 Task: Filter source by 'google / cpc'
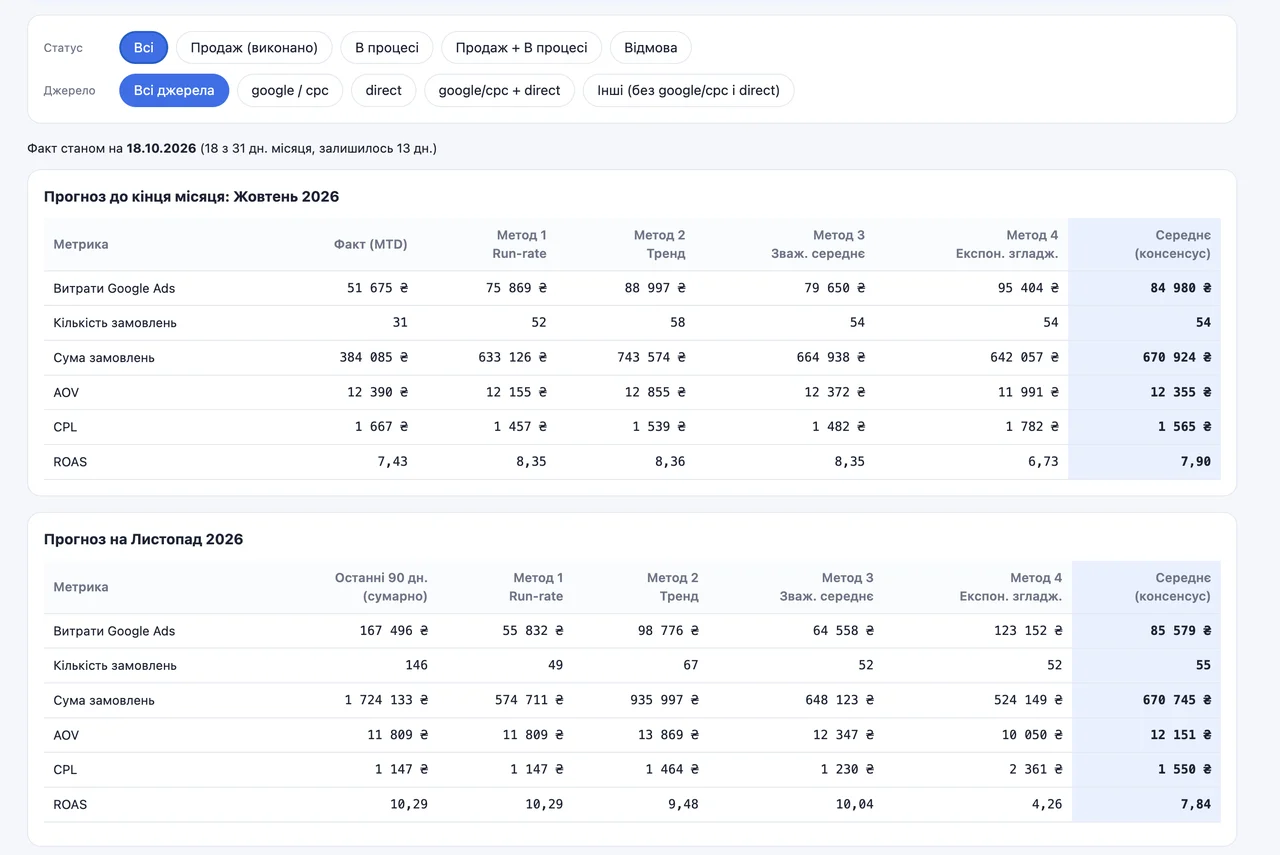tap(290, 90)
